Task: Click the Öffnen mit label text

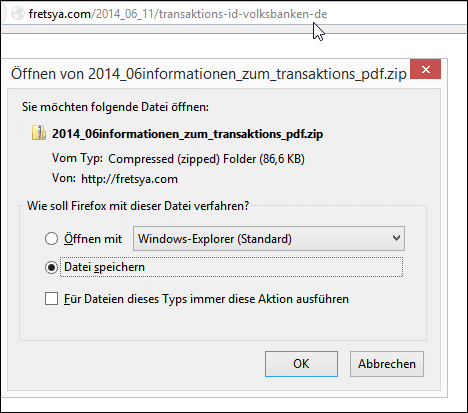Action: (x=93, y=239)
